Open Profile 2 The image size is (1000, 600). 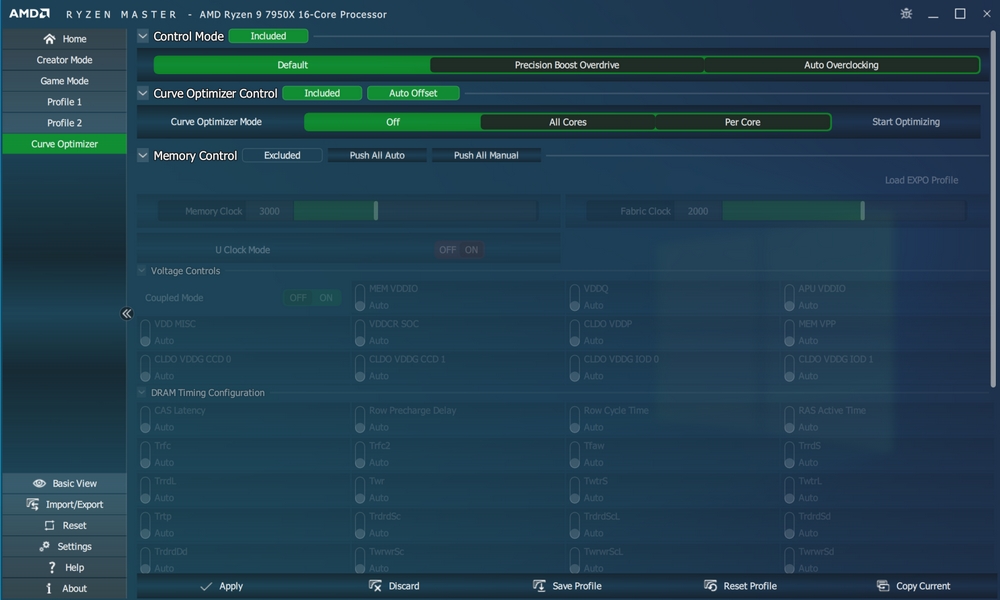64,123
